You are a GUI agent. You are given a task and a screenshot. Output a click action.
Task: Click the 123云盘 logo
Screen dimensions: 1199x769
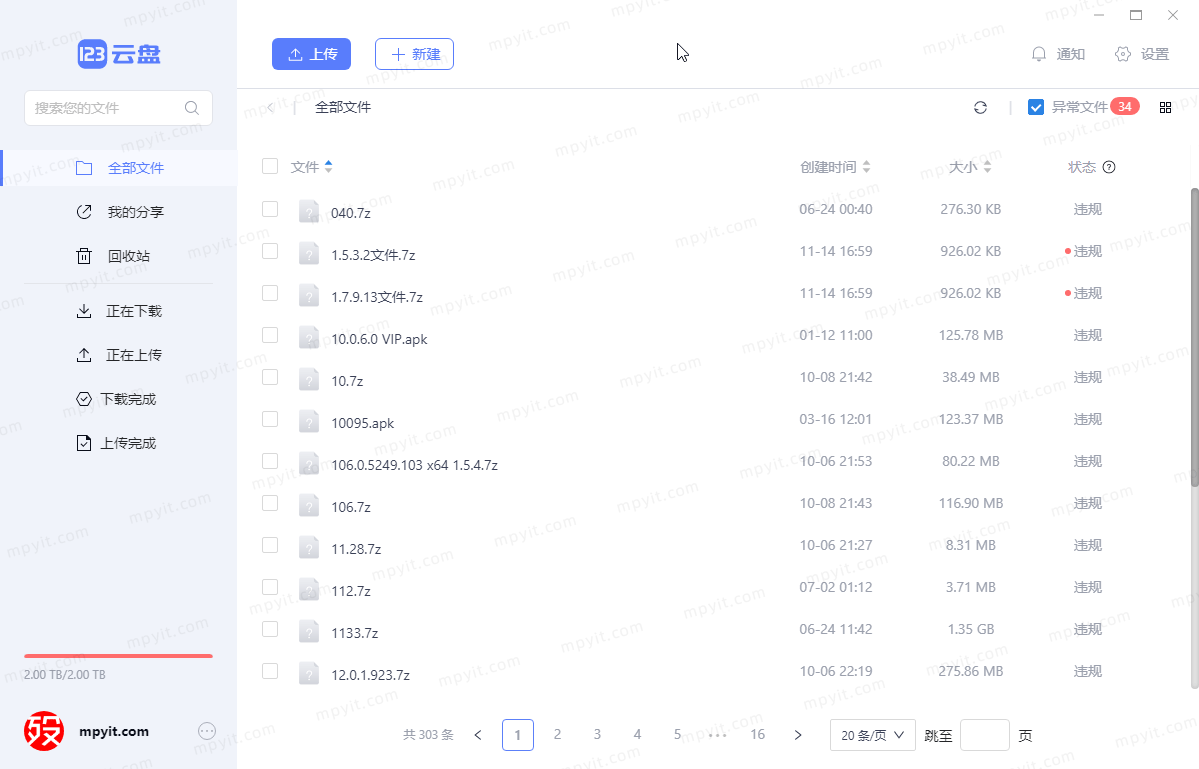119,54
